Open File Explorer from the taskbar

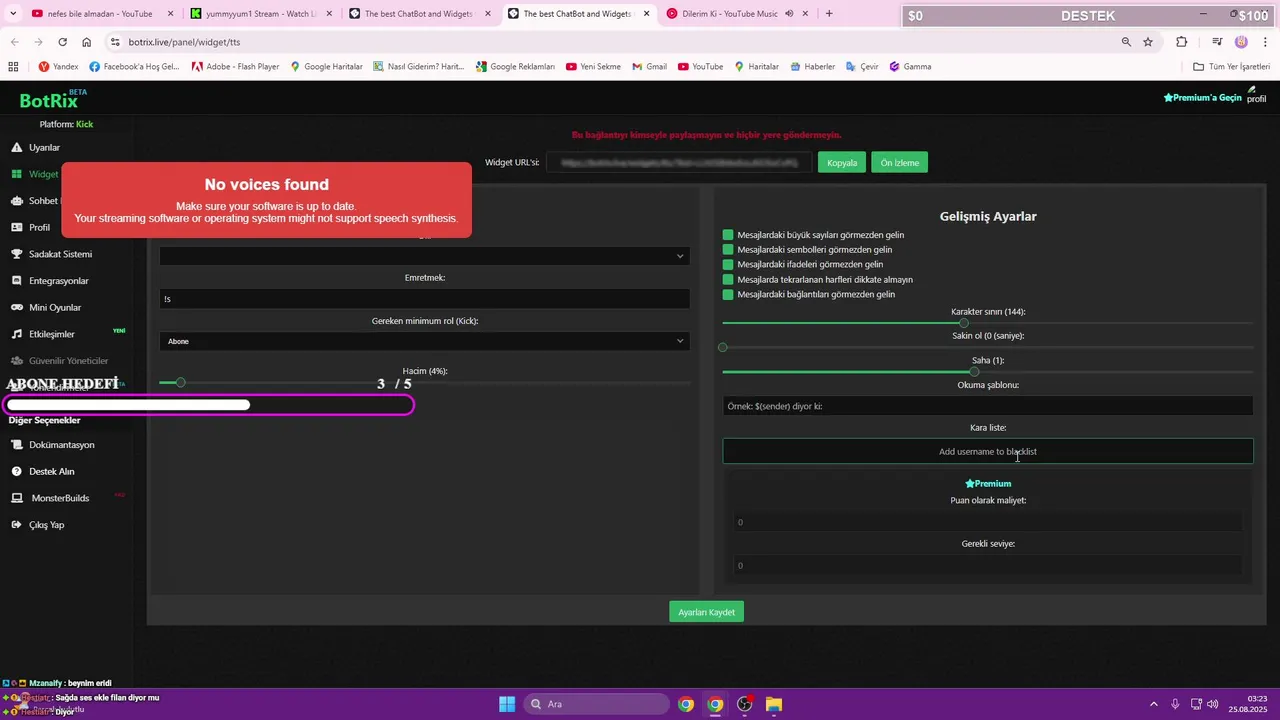(774, 704)
